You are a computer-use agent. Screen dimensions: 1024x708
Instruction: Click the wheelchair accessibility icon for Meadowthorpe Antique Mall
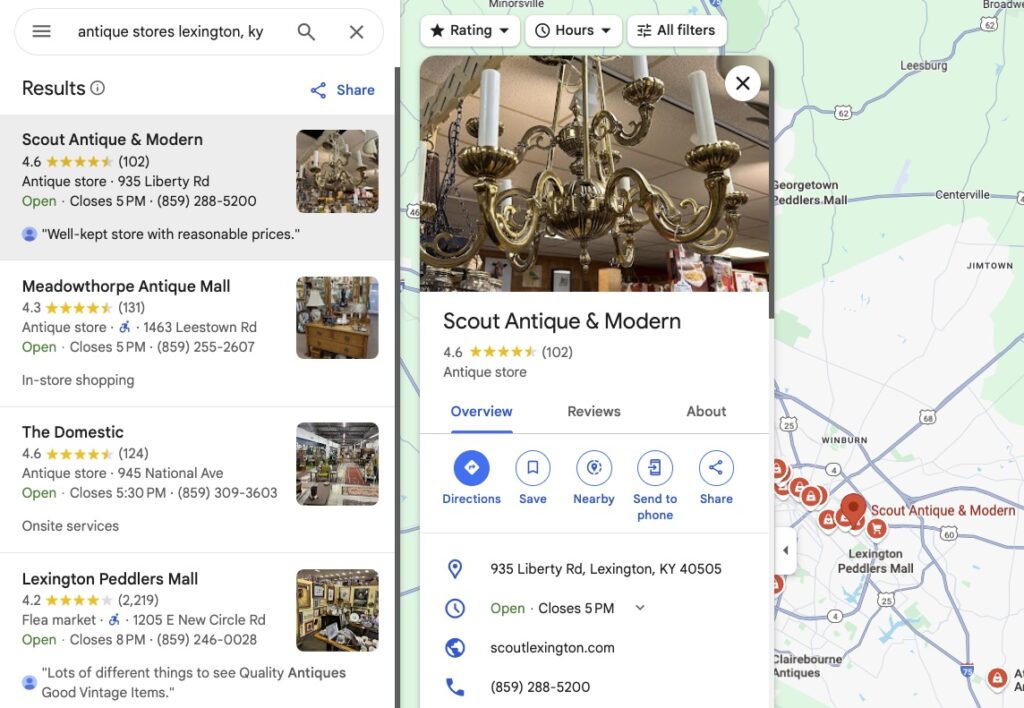click(x=125, y=327)
